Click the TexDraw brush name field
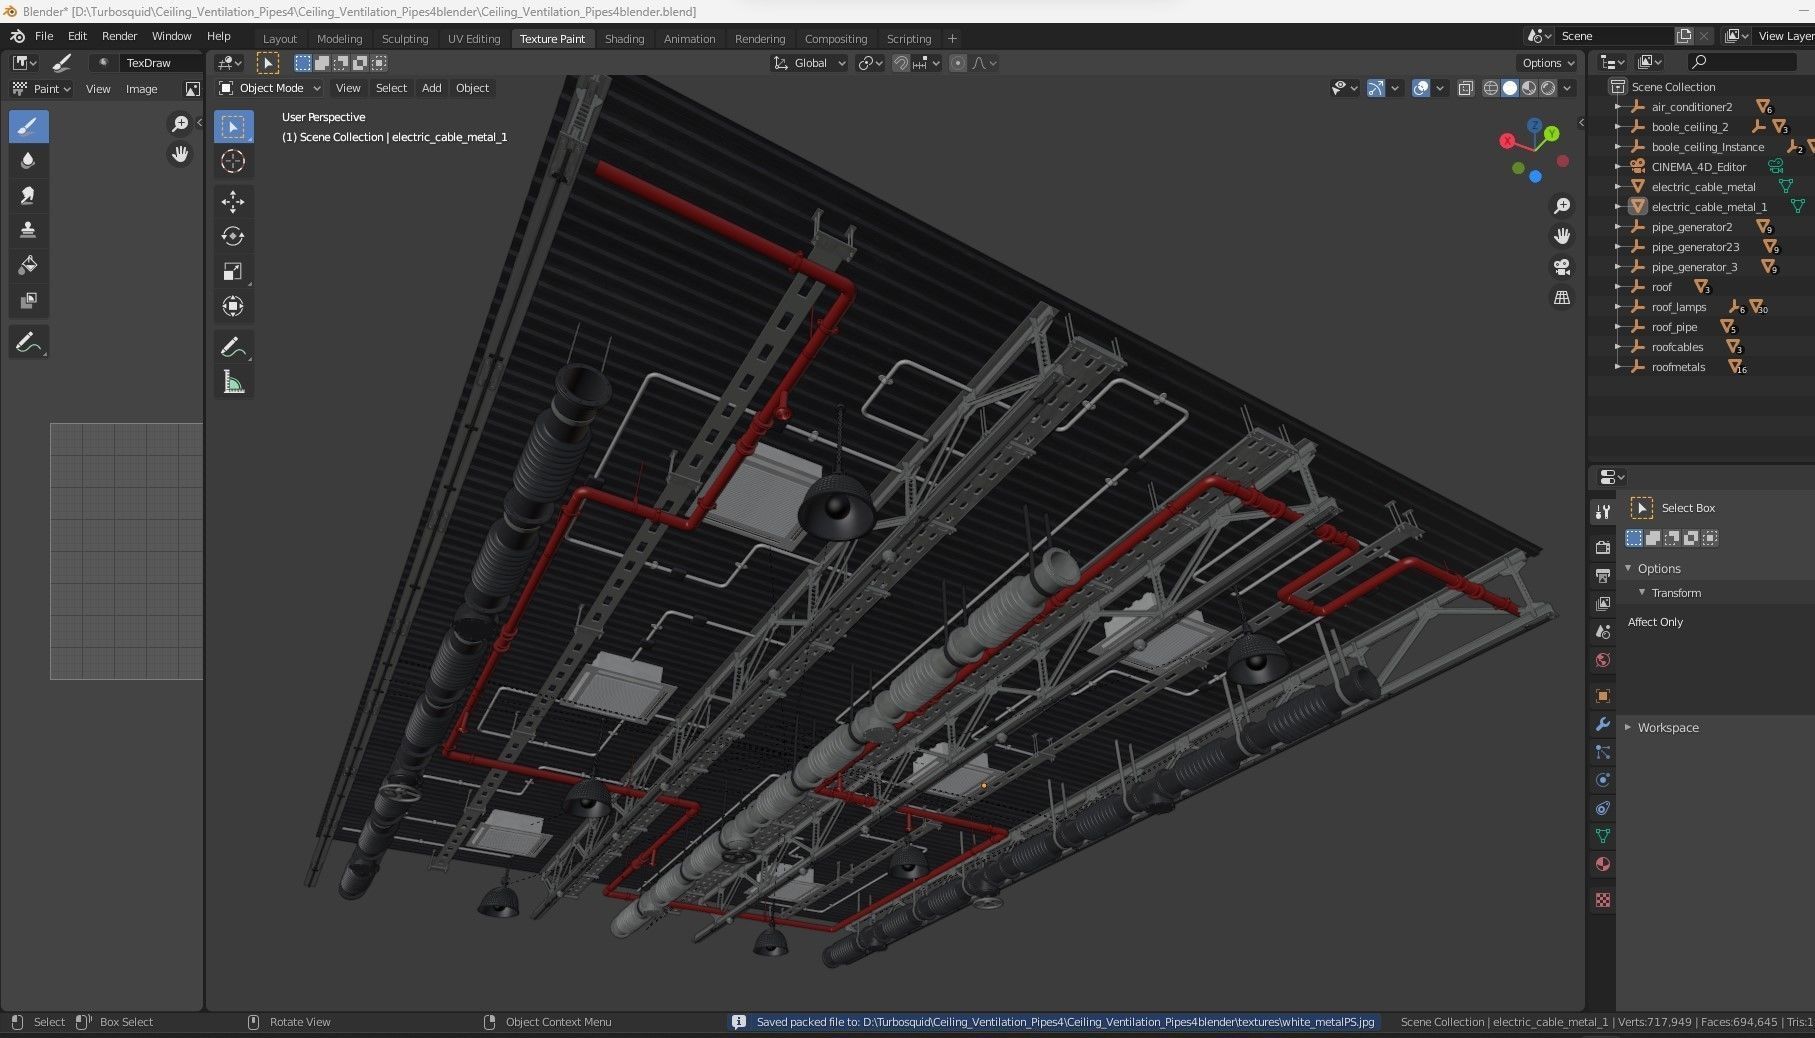Viewport: 1815px width, 1038px height. pos(158,63)
